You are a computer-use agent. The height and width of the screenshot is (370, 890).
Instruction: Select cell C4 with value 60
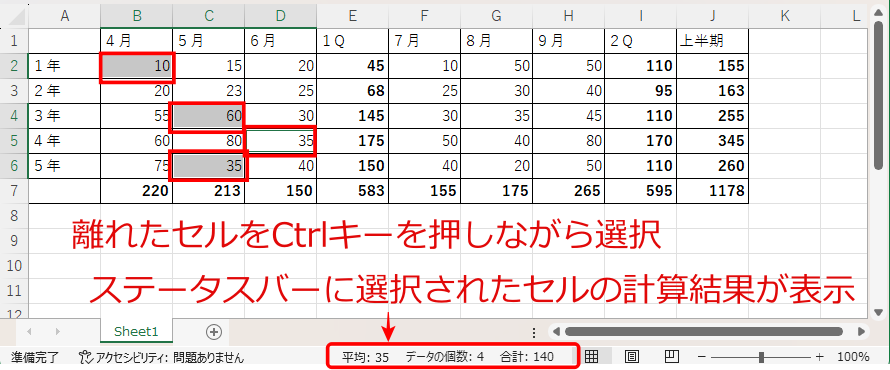coord(209,116)
